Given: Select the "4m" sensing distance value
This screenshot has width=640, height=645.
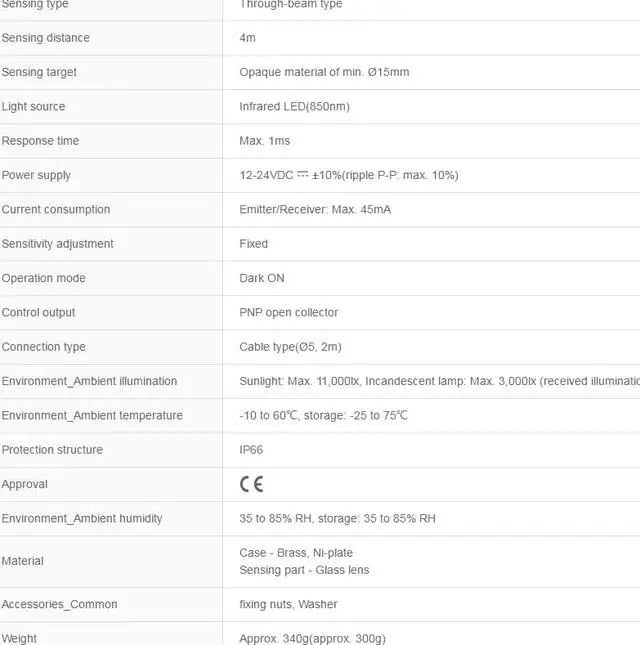Looking at the screenshot, I should [248, 38].
